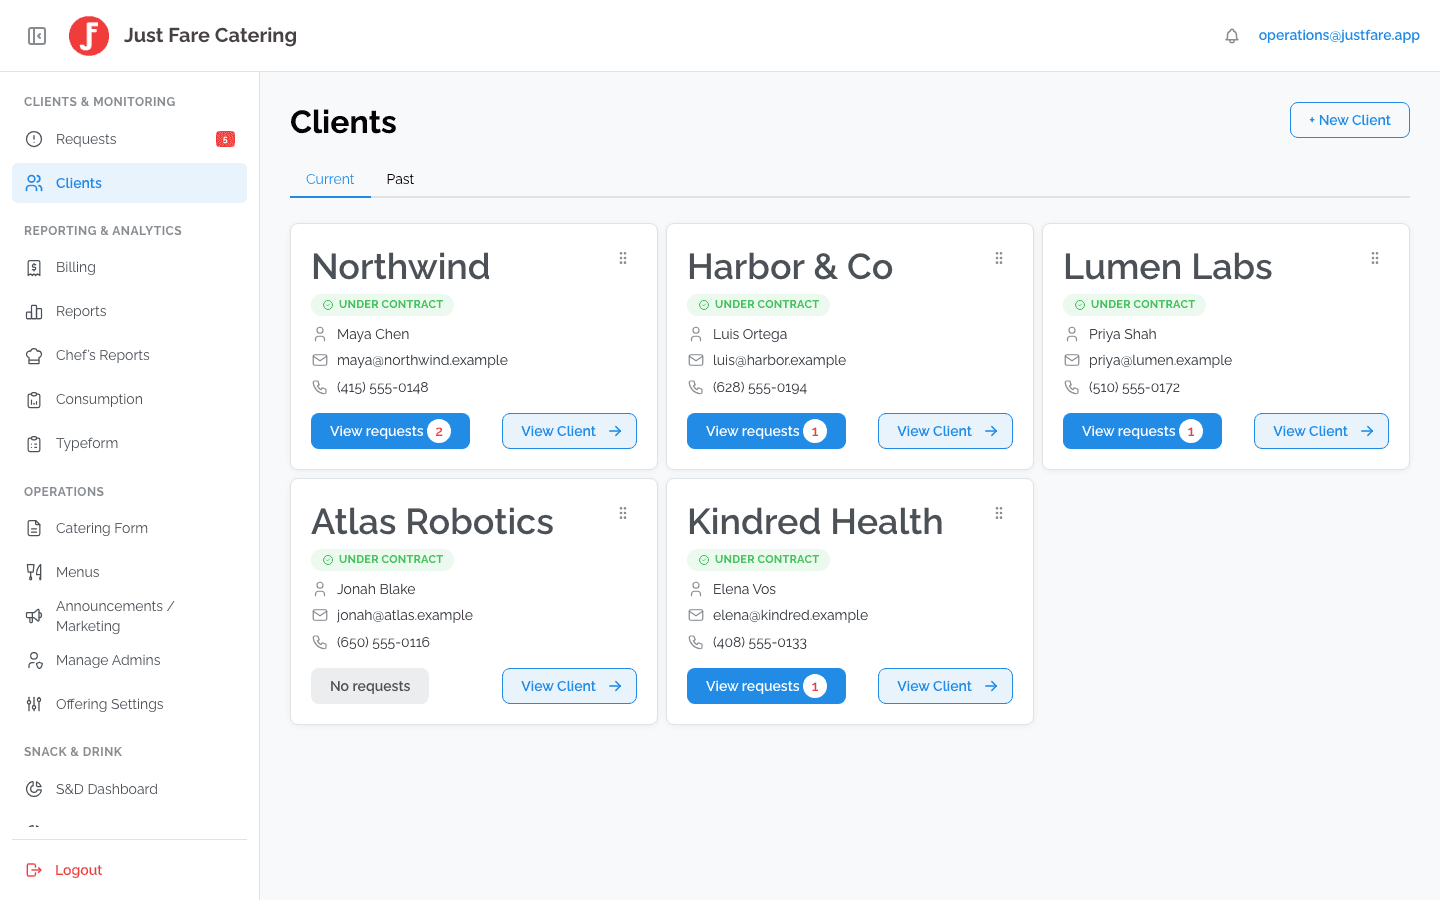
Task: Open View Client for Northwind
Action: point(569,431)
